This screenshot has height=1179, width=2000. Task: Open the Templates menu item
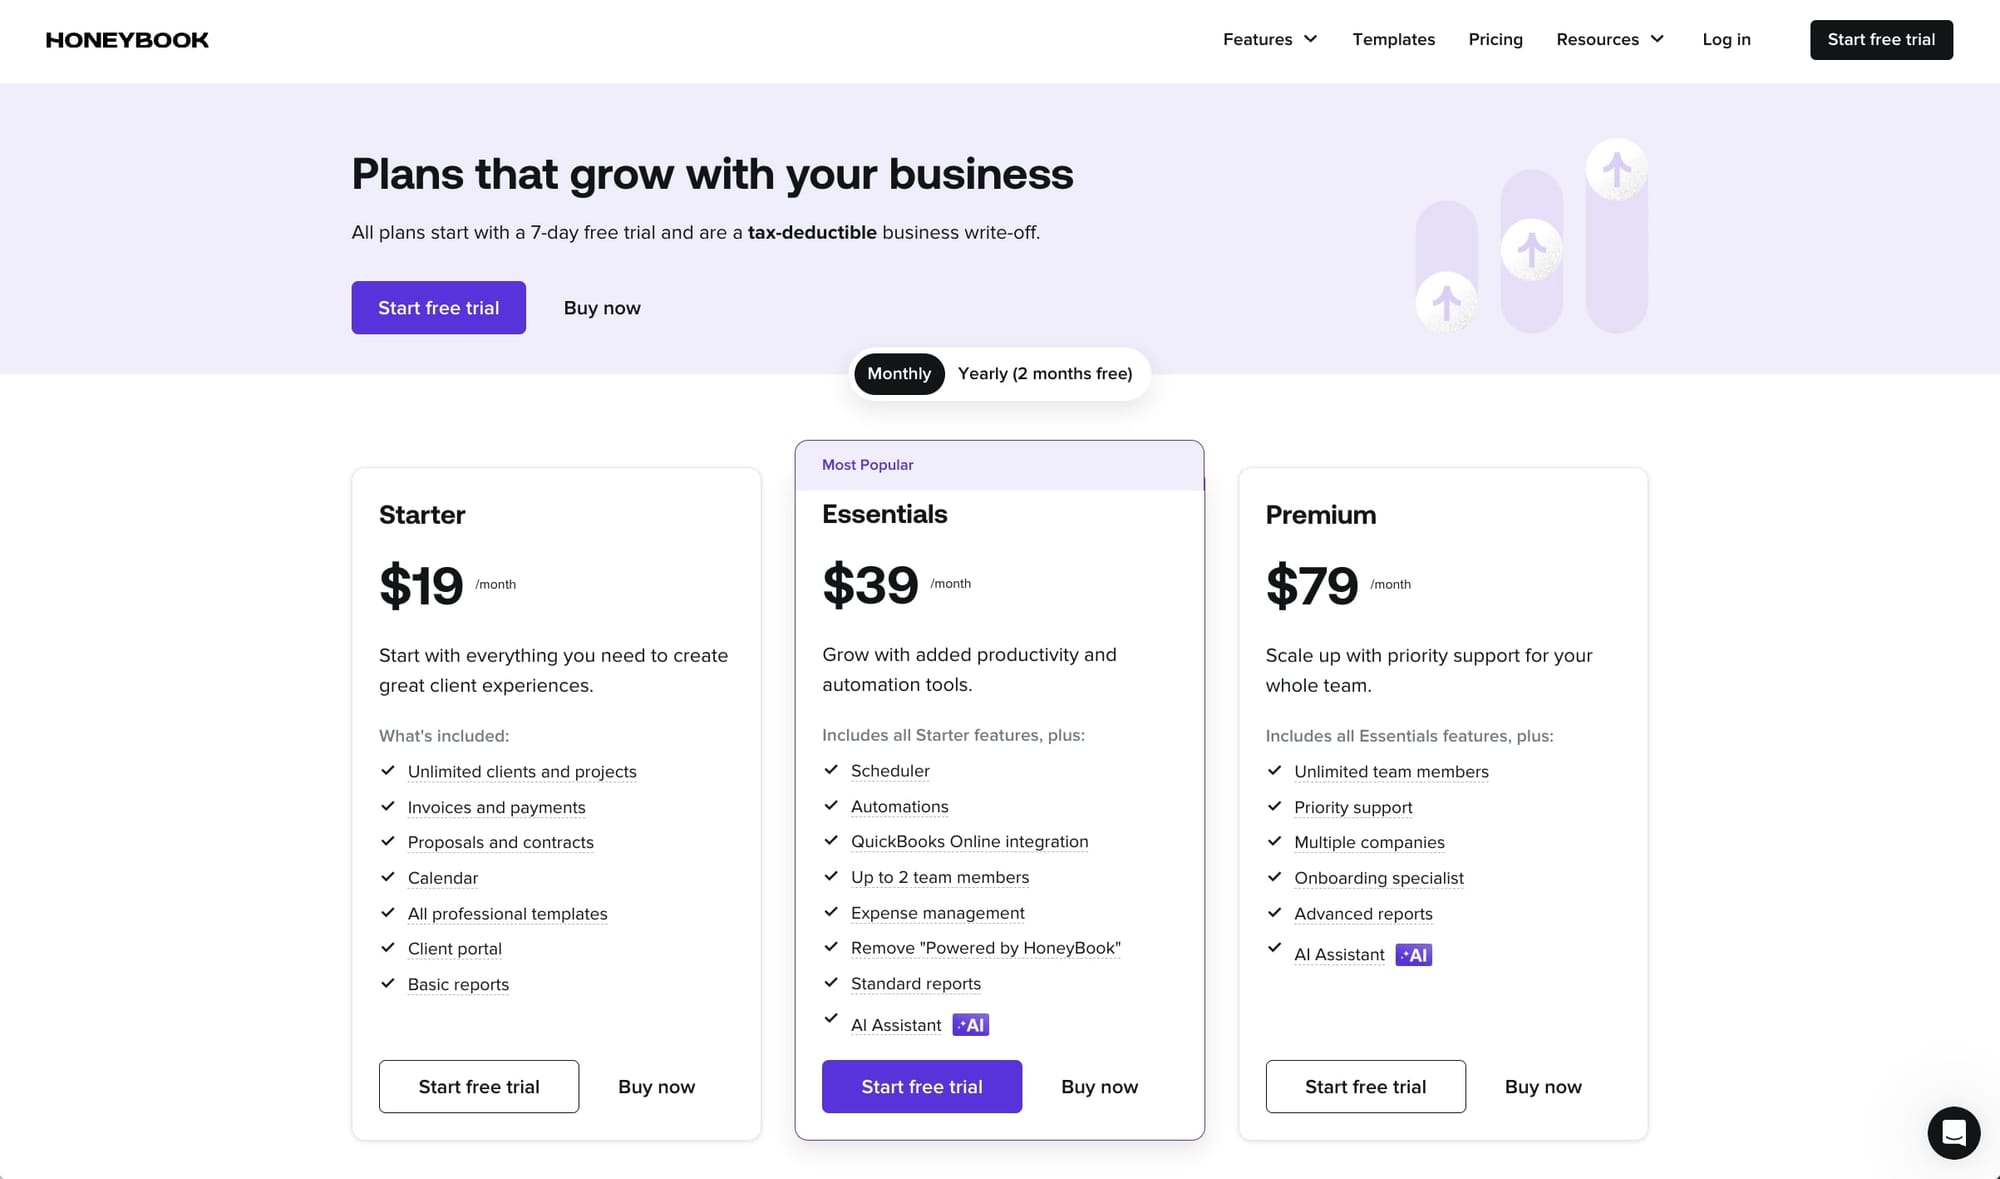[x=1394, y=39]
